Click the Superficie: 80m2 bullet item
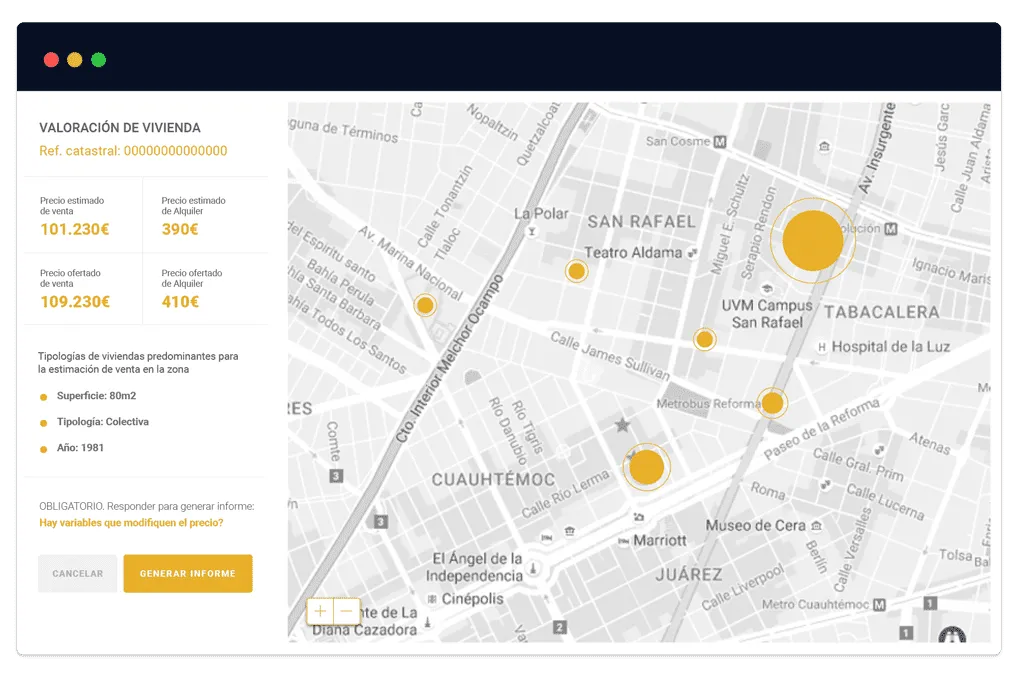 [96, 396]
